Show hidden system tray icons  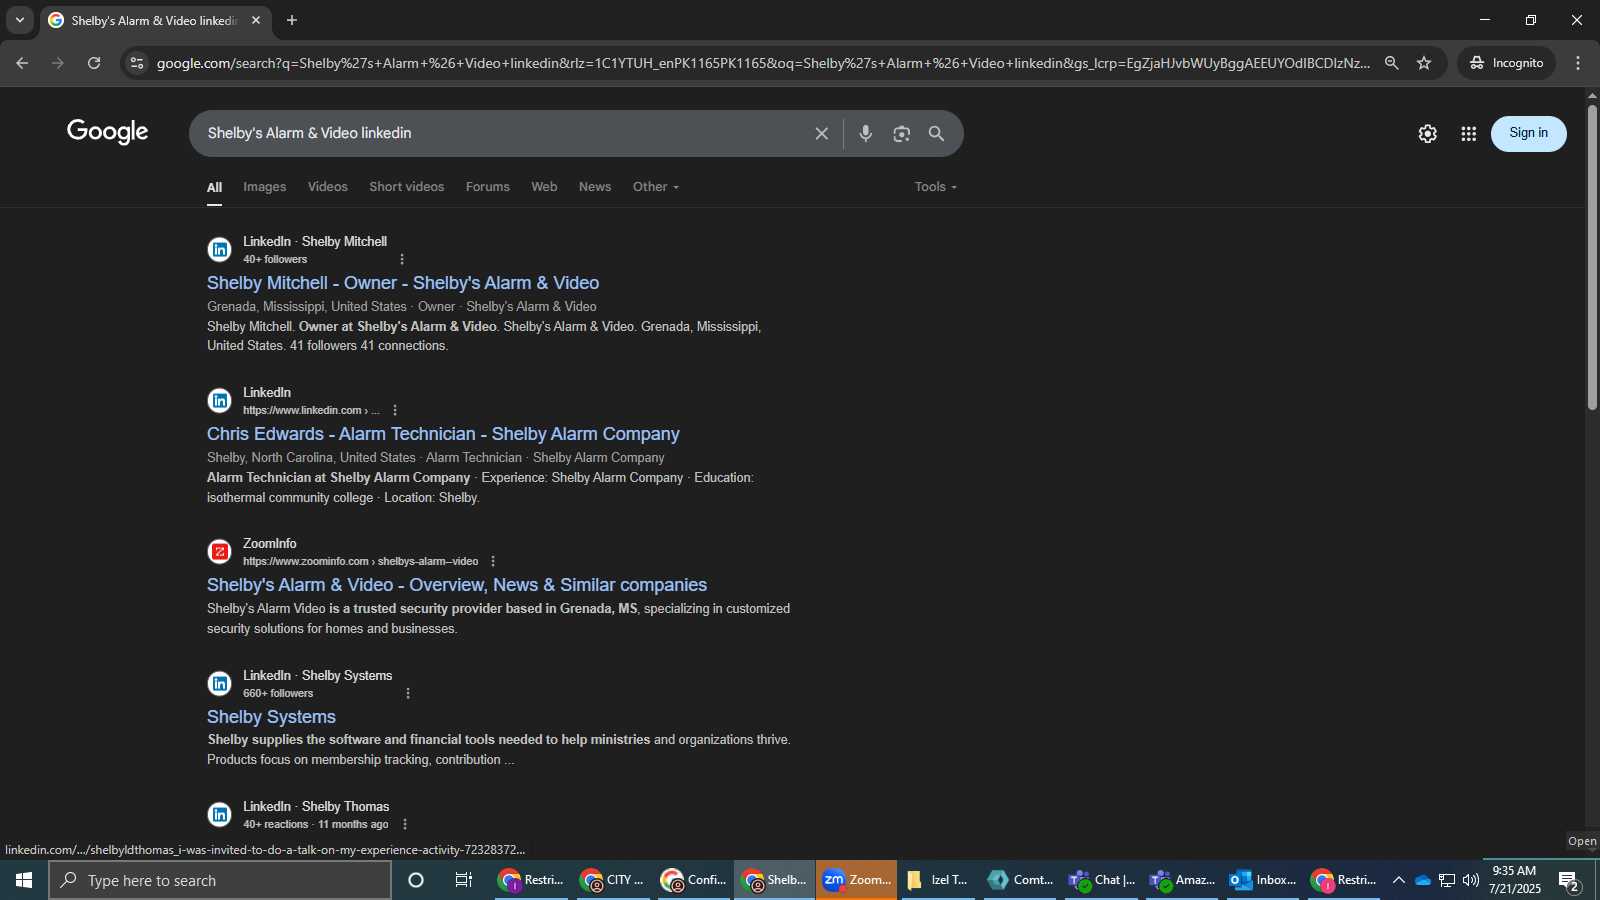coord(1399,880)
